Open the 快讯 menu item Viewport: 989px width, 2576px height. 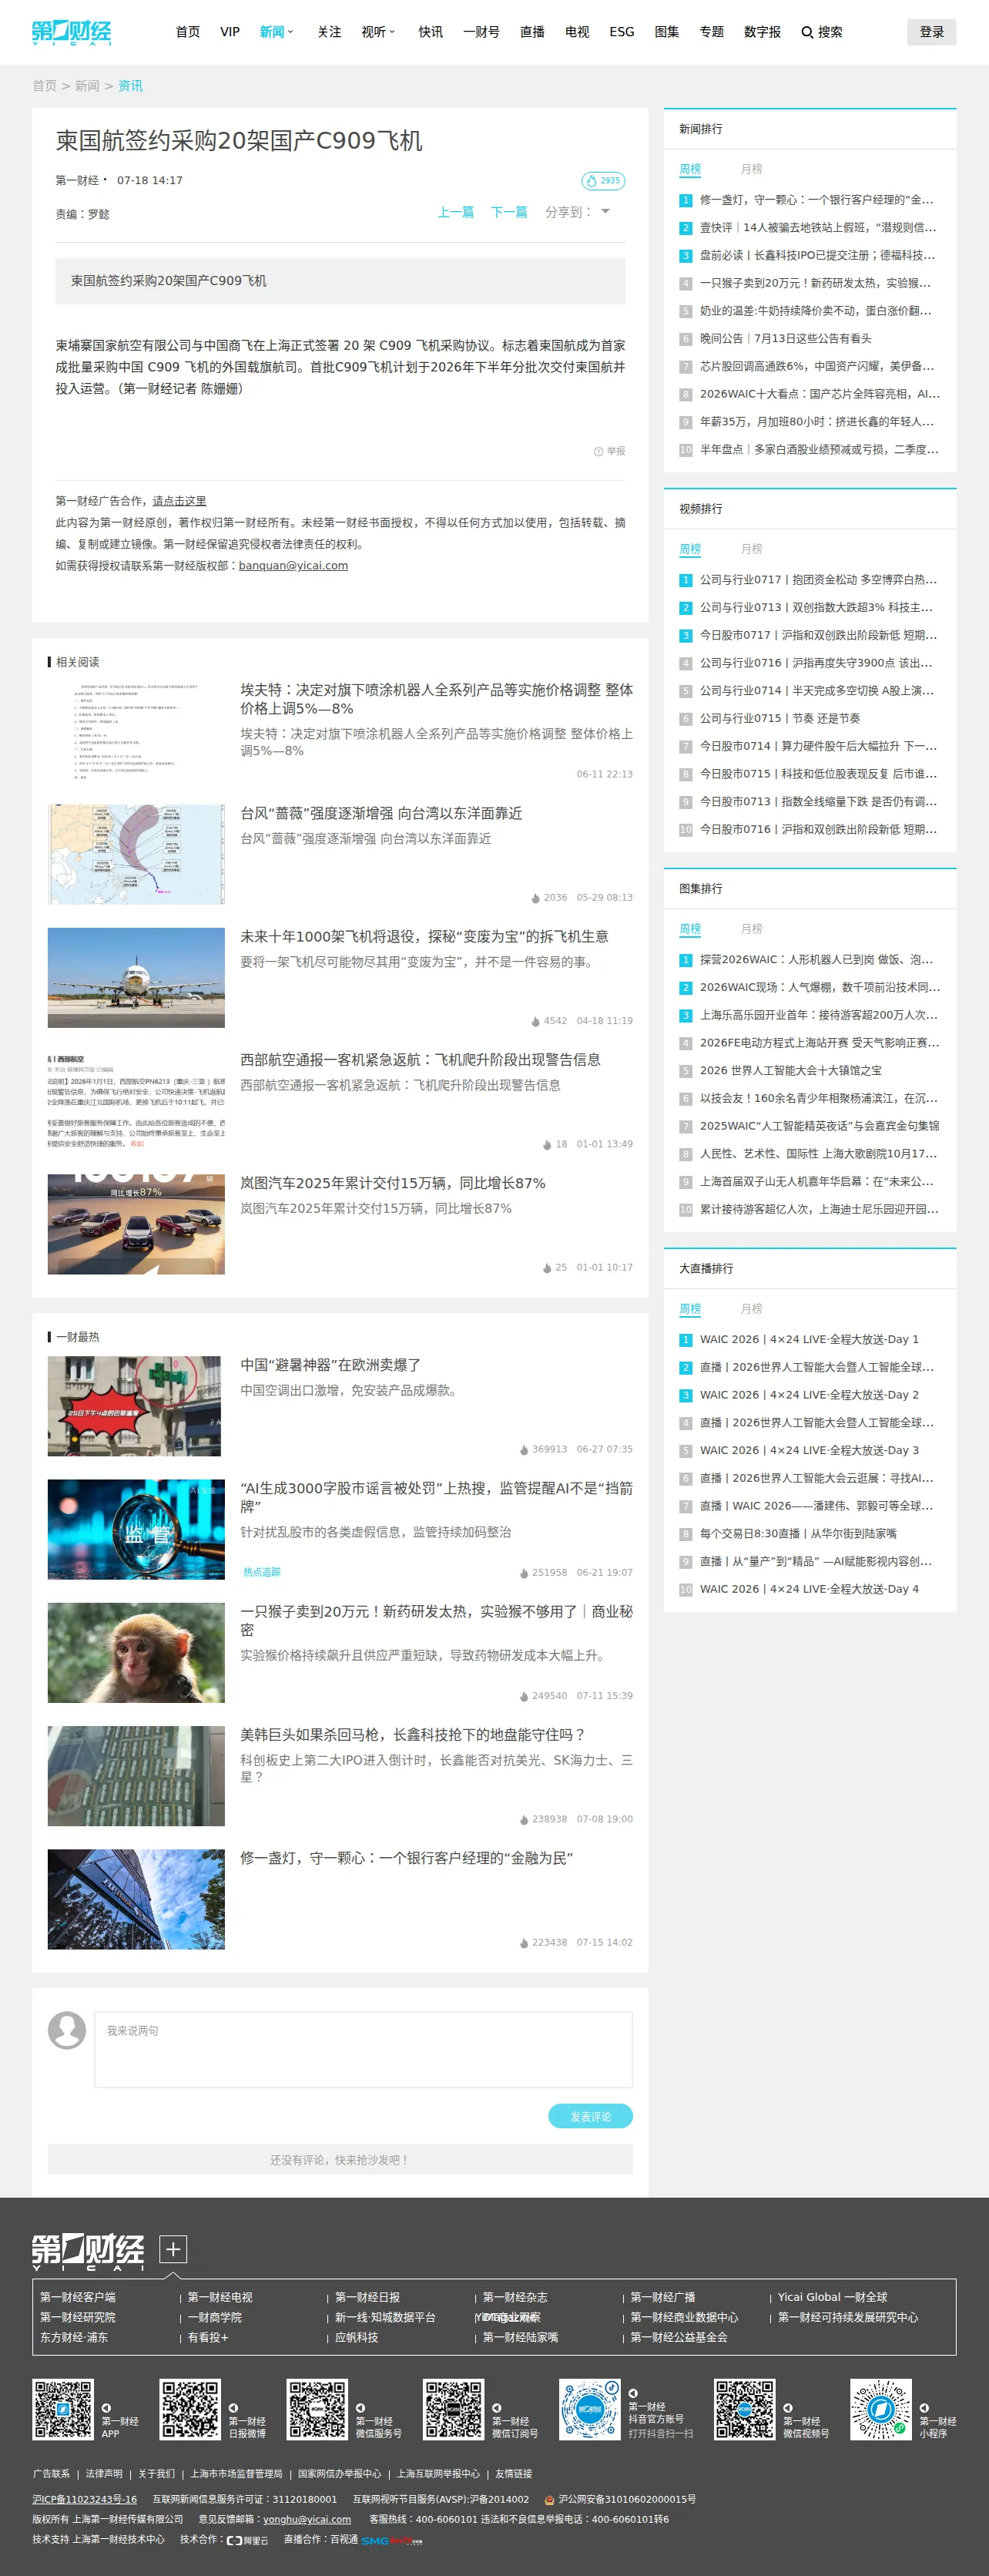coord(430,32)
